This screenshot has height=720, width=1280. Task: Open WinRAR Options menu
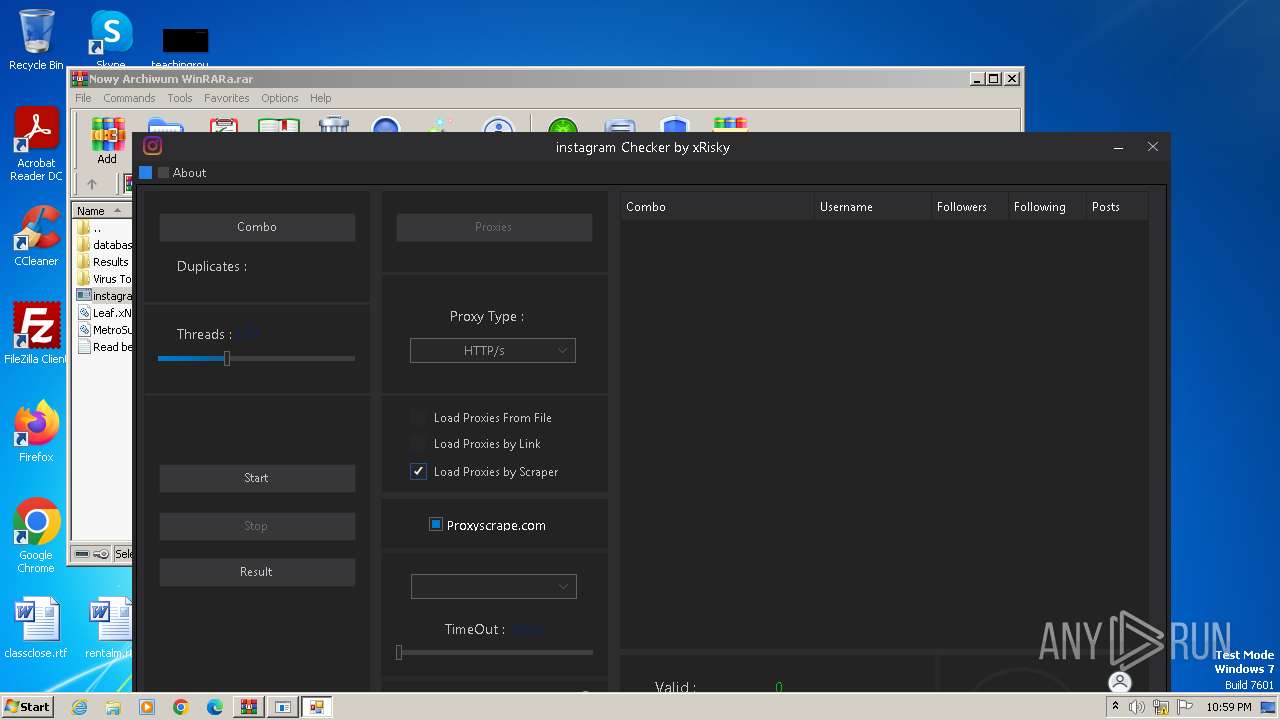(280, 98)
